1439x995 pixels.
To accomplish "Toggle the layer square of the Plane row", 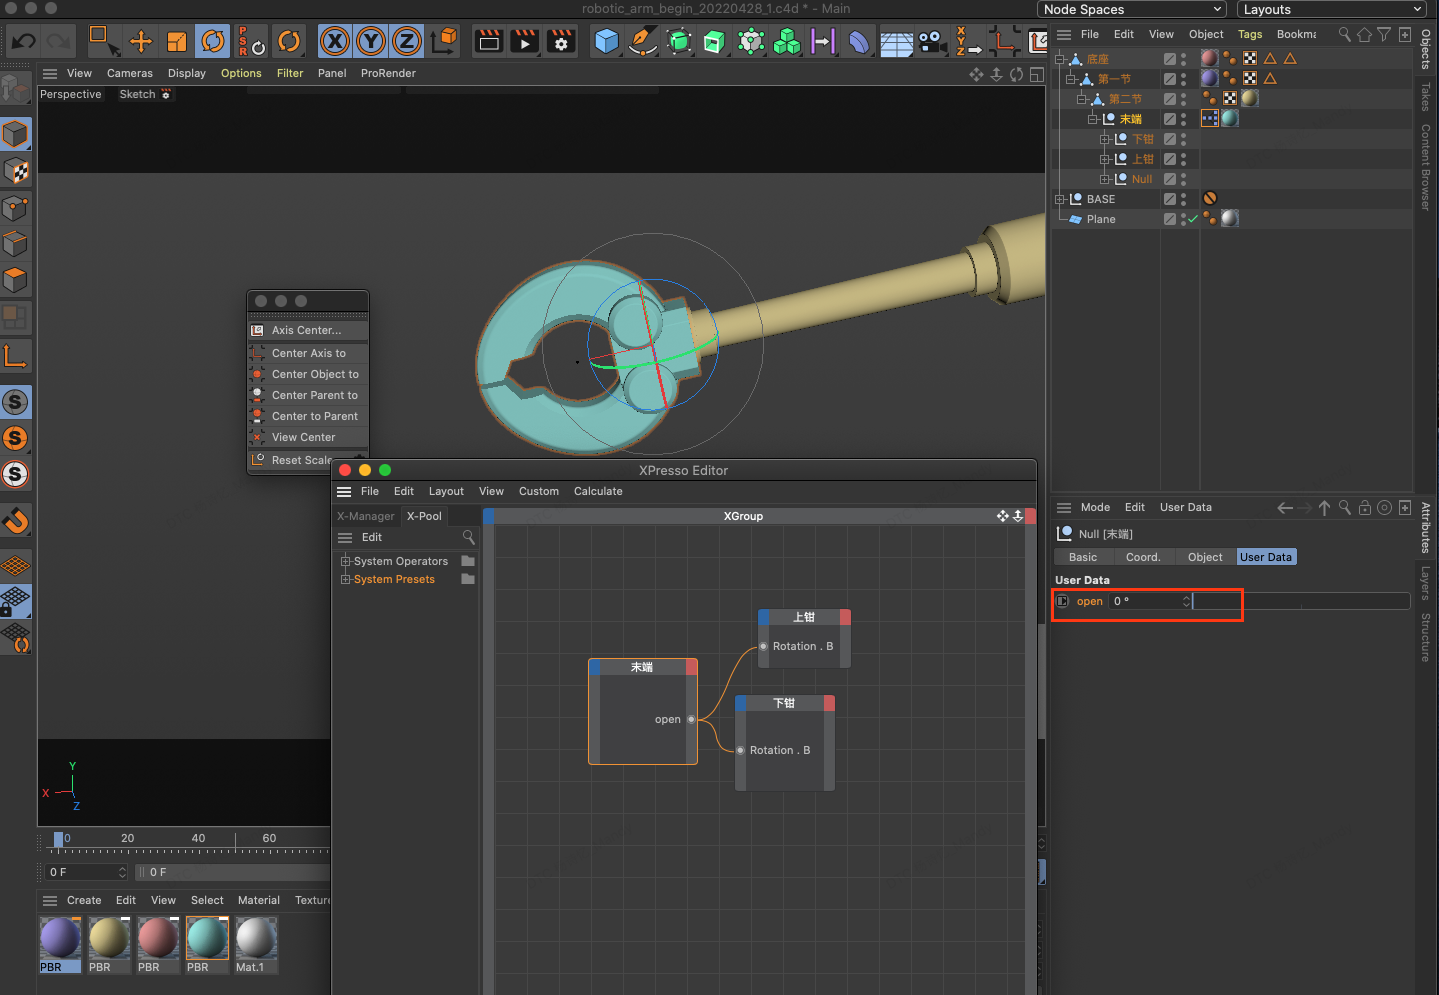I will click(1169, 219).
